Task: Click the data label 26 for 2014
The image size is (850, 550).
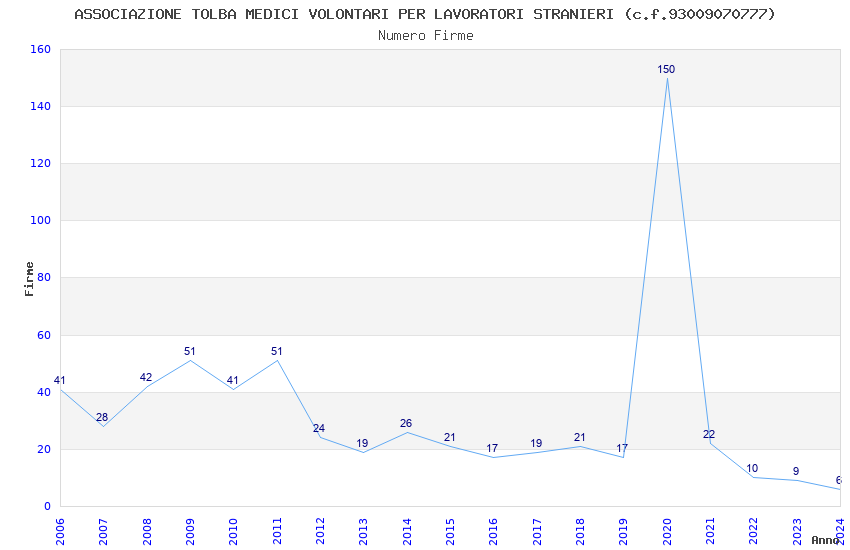Action: (406, 423)
